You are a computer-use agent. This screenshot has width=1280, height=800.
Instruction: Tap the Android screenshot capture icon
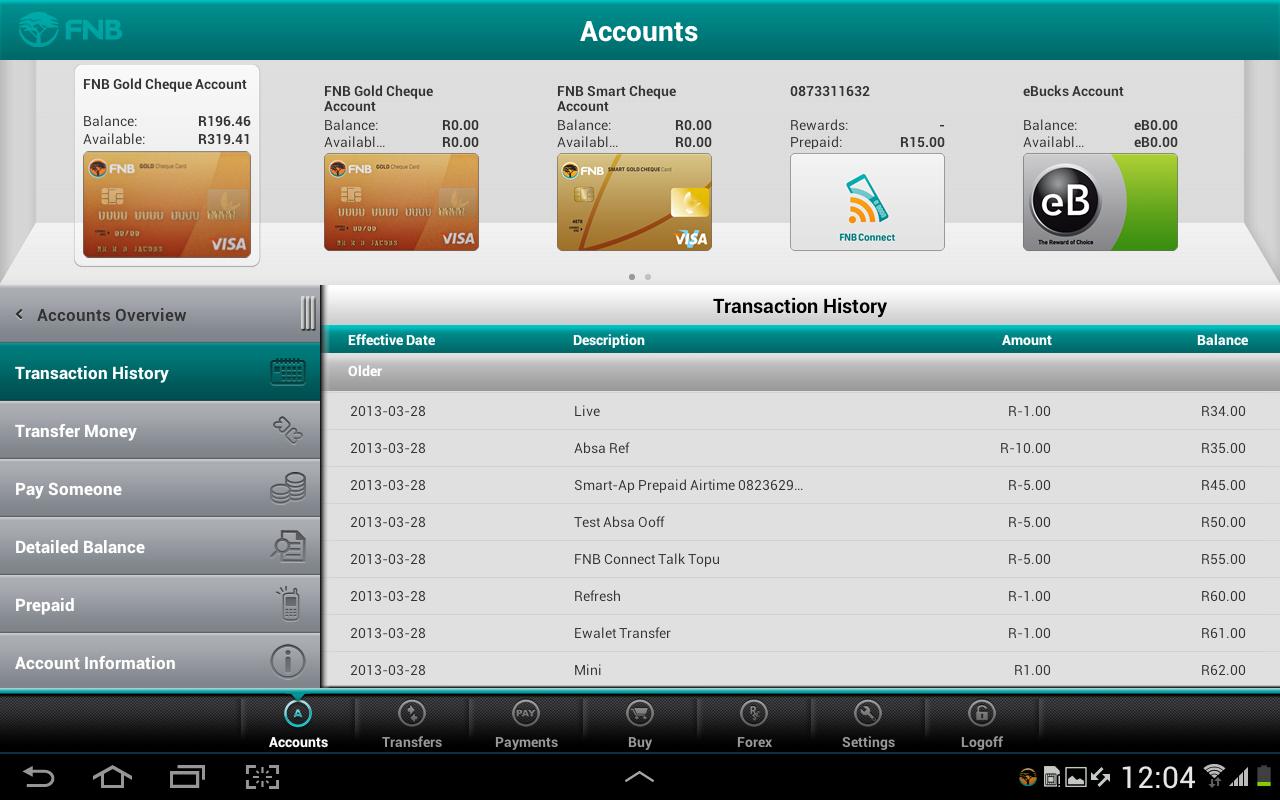click(x=262, y=777)
